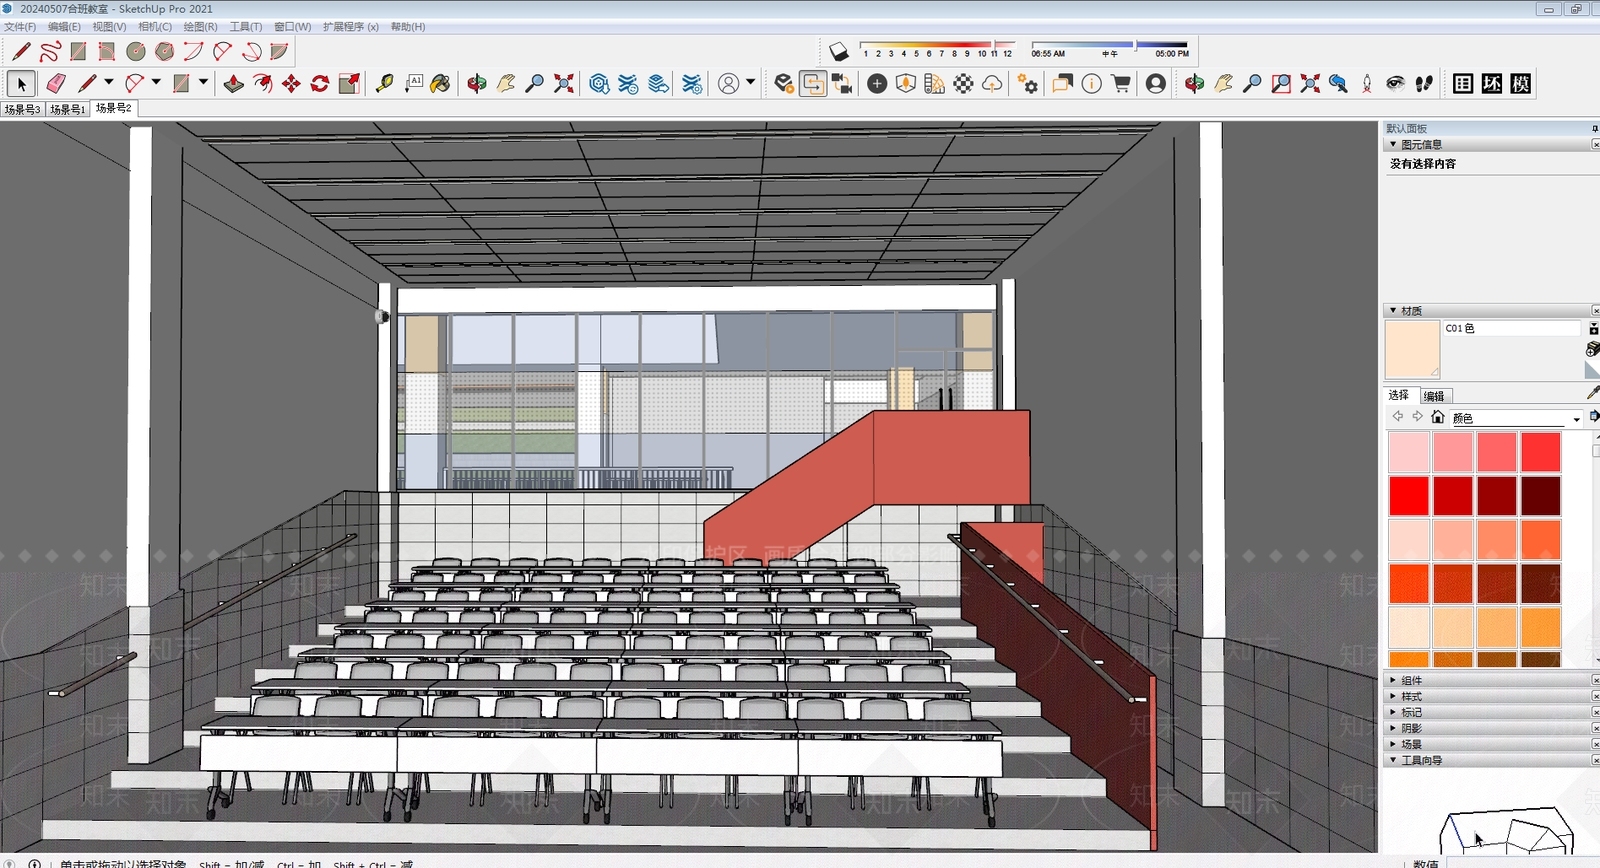The height and width of the screenshot is (868, 1600).
Task: Pin the default tray panel
Action: pos(1594,128)
